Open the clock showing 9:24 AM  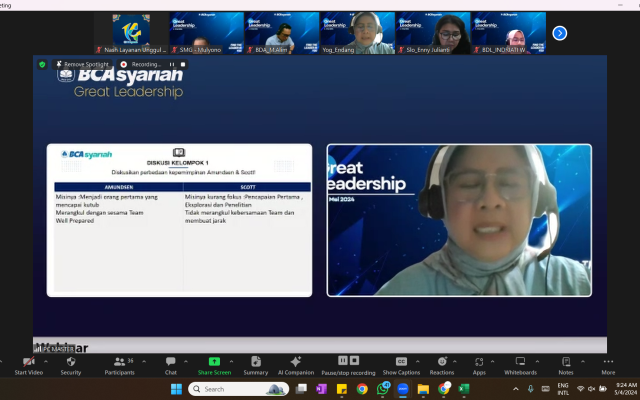[x=626, y=389]
